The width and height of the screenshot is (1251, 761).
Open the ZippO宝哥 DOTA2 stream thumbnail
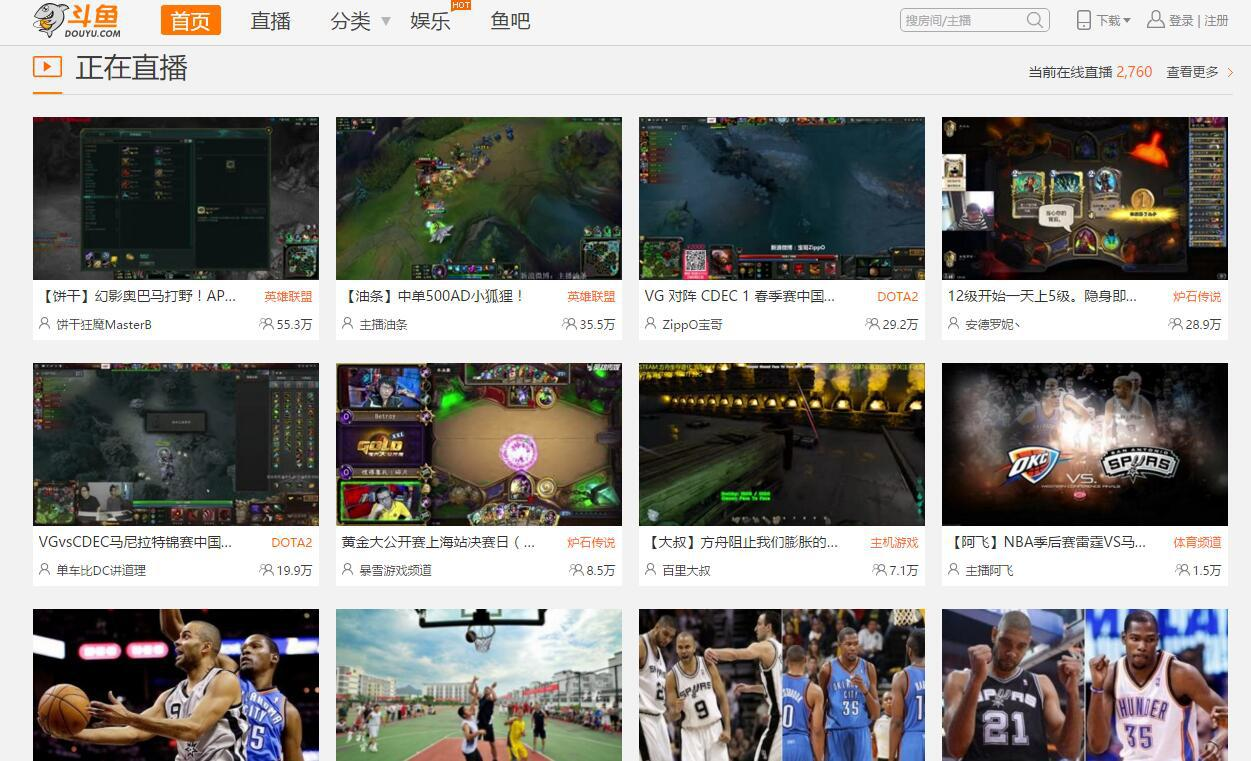[782, 198]
